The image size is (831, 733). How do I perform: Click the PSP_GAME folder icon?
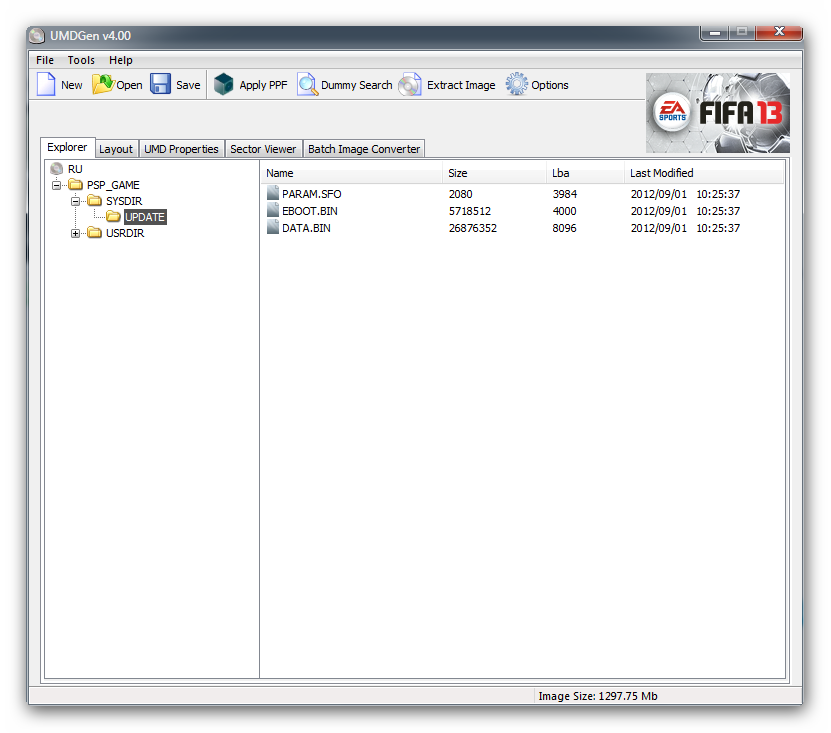[x=76, y=185]
